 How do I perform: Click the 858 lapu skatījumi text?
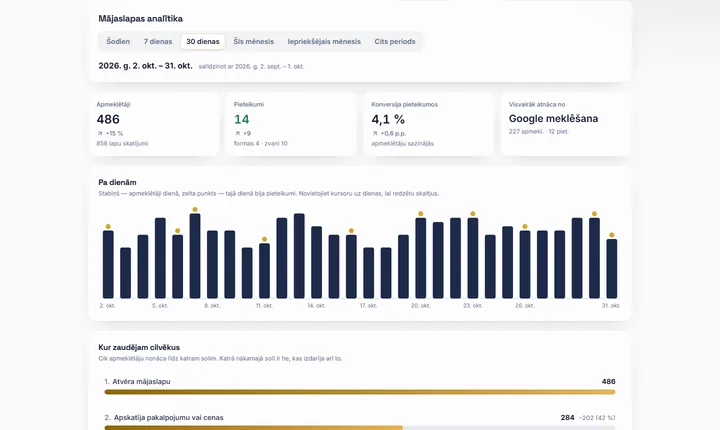122,143
